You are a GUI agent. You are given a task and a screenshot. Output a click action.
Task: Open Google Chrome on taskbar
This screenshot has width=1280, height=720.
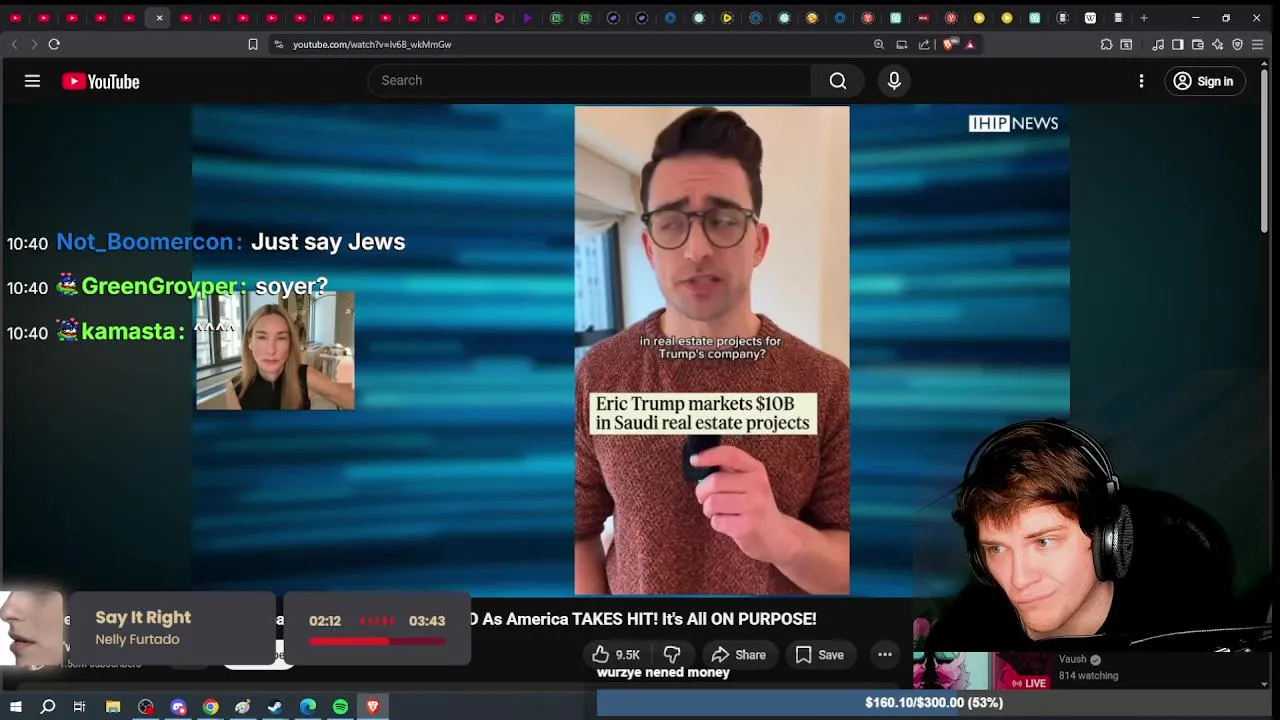click(x=210, y=707)
